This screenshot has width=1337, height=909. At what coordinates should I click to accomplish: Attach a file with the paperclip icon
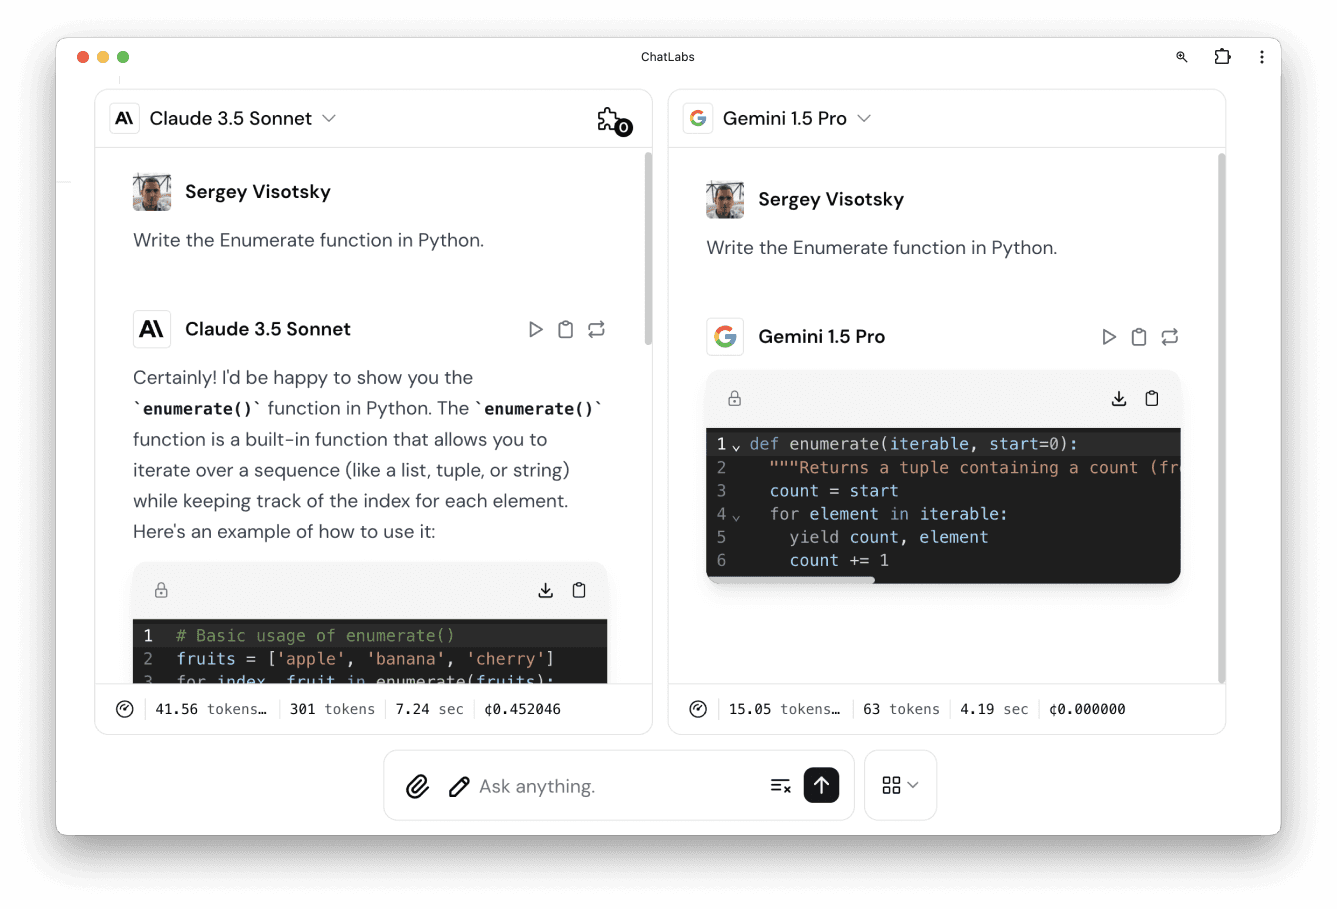coord(418,786)
